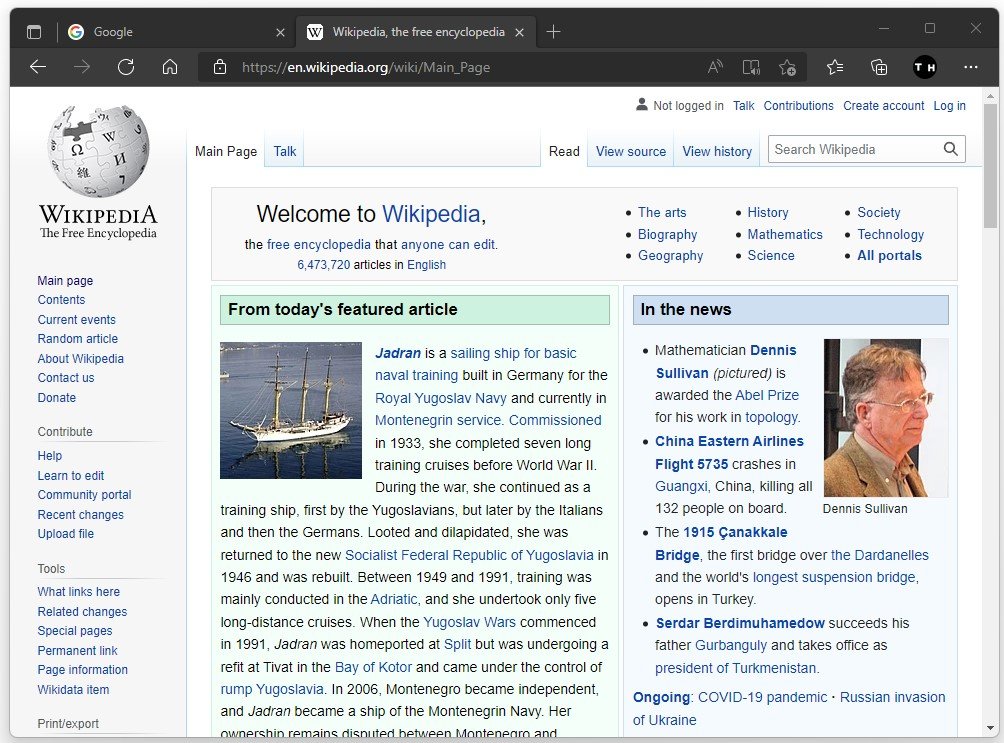Click the Not logged in user icon
This screenshot has height=743, width=1004.
(642, 104)
